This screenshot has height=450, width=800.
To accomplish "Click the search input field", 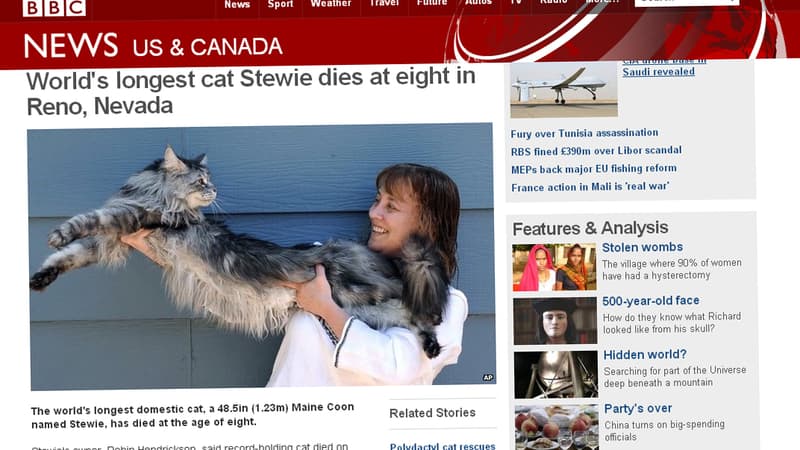I will click(687, 3).
